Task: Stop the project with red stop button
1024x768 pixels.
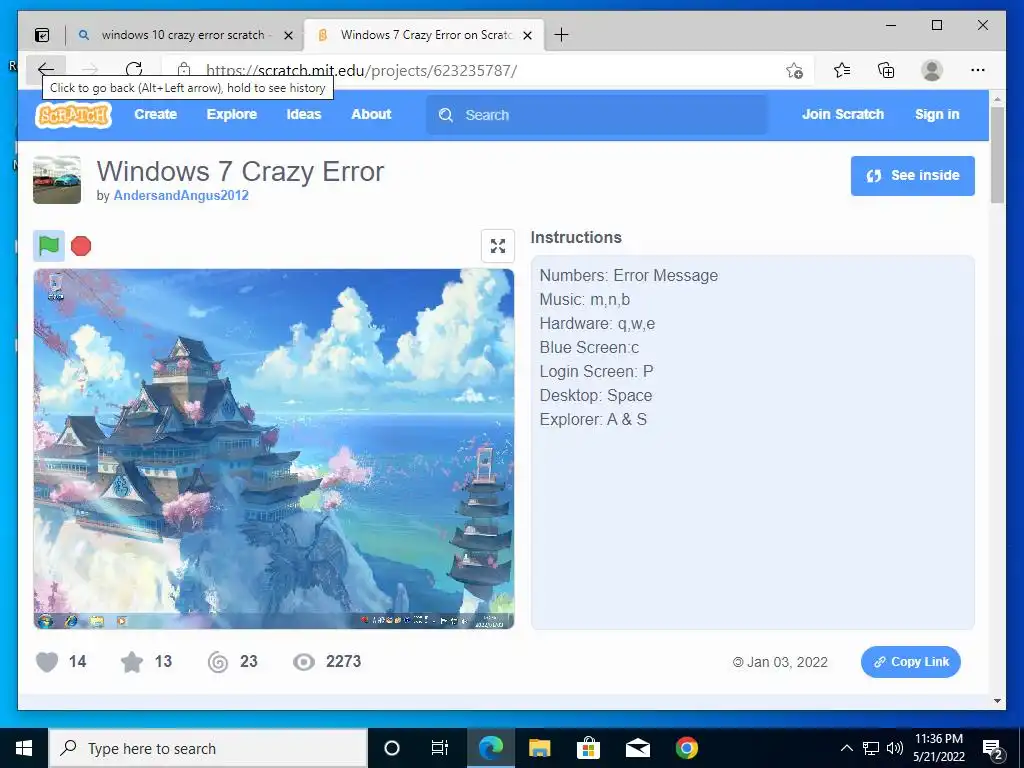Action: [x=81, y=246]
